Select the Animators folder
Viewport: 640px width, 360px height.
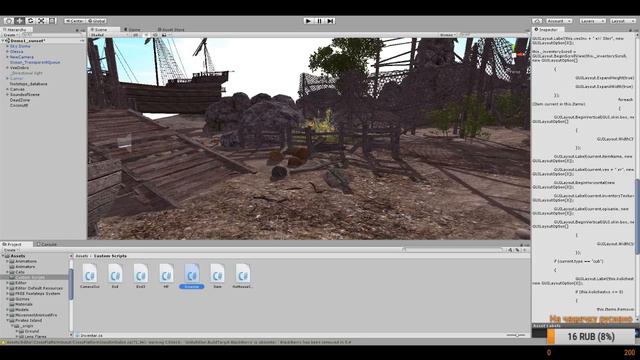tap(25, 267)
